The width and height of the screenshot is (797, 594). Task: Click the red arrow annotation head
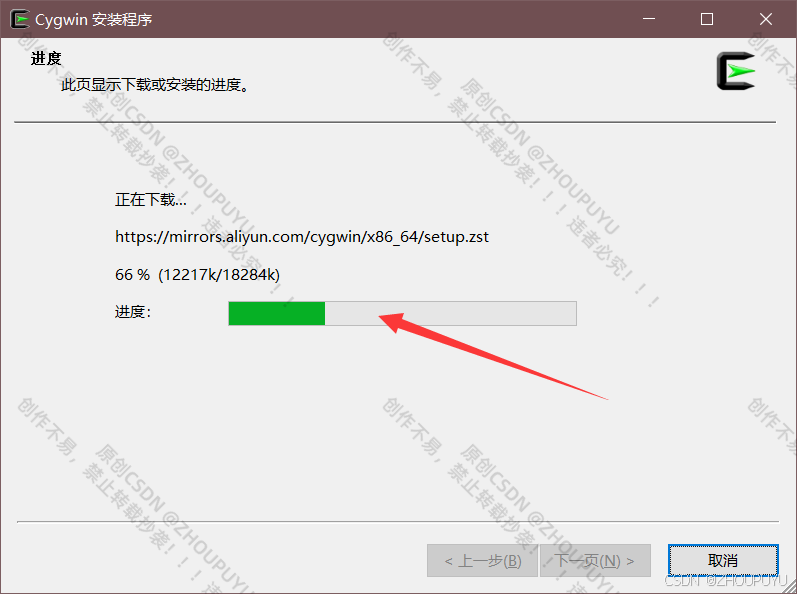point(392,321)
